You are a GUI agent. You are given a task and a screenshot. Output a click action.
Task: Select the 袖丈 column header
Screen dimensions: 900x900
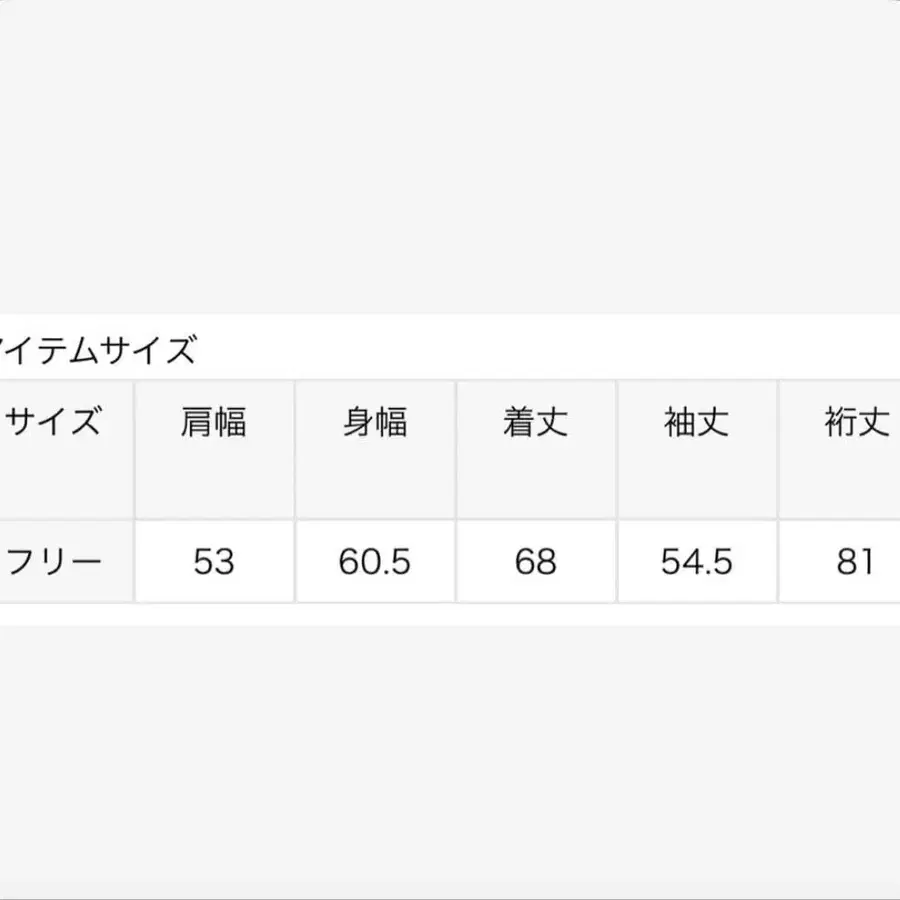click(696, 423)
